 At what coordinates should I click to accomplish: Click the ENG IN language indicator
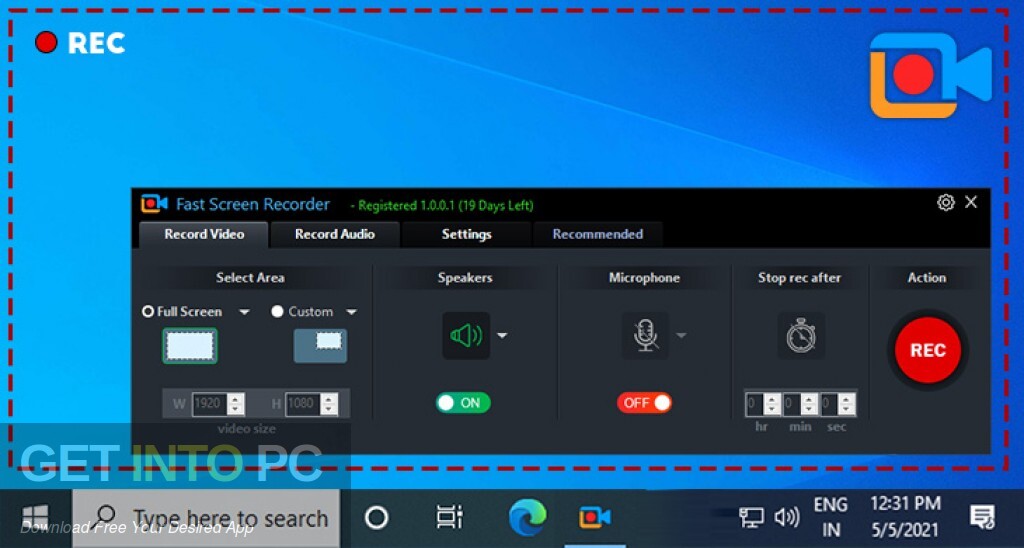[831, 517]
